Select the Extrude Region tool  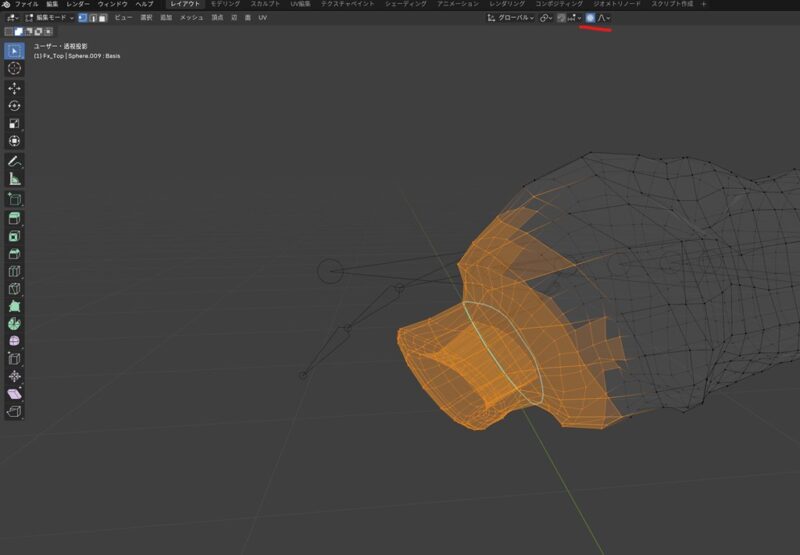click(14, 217)
